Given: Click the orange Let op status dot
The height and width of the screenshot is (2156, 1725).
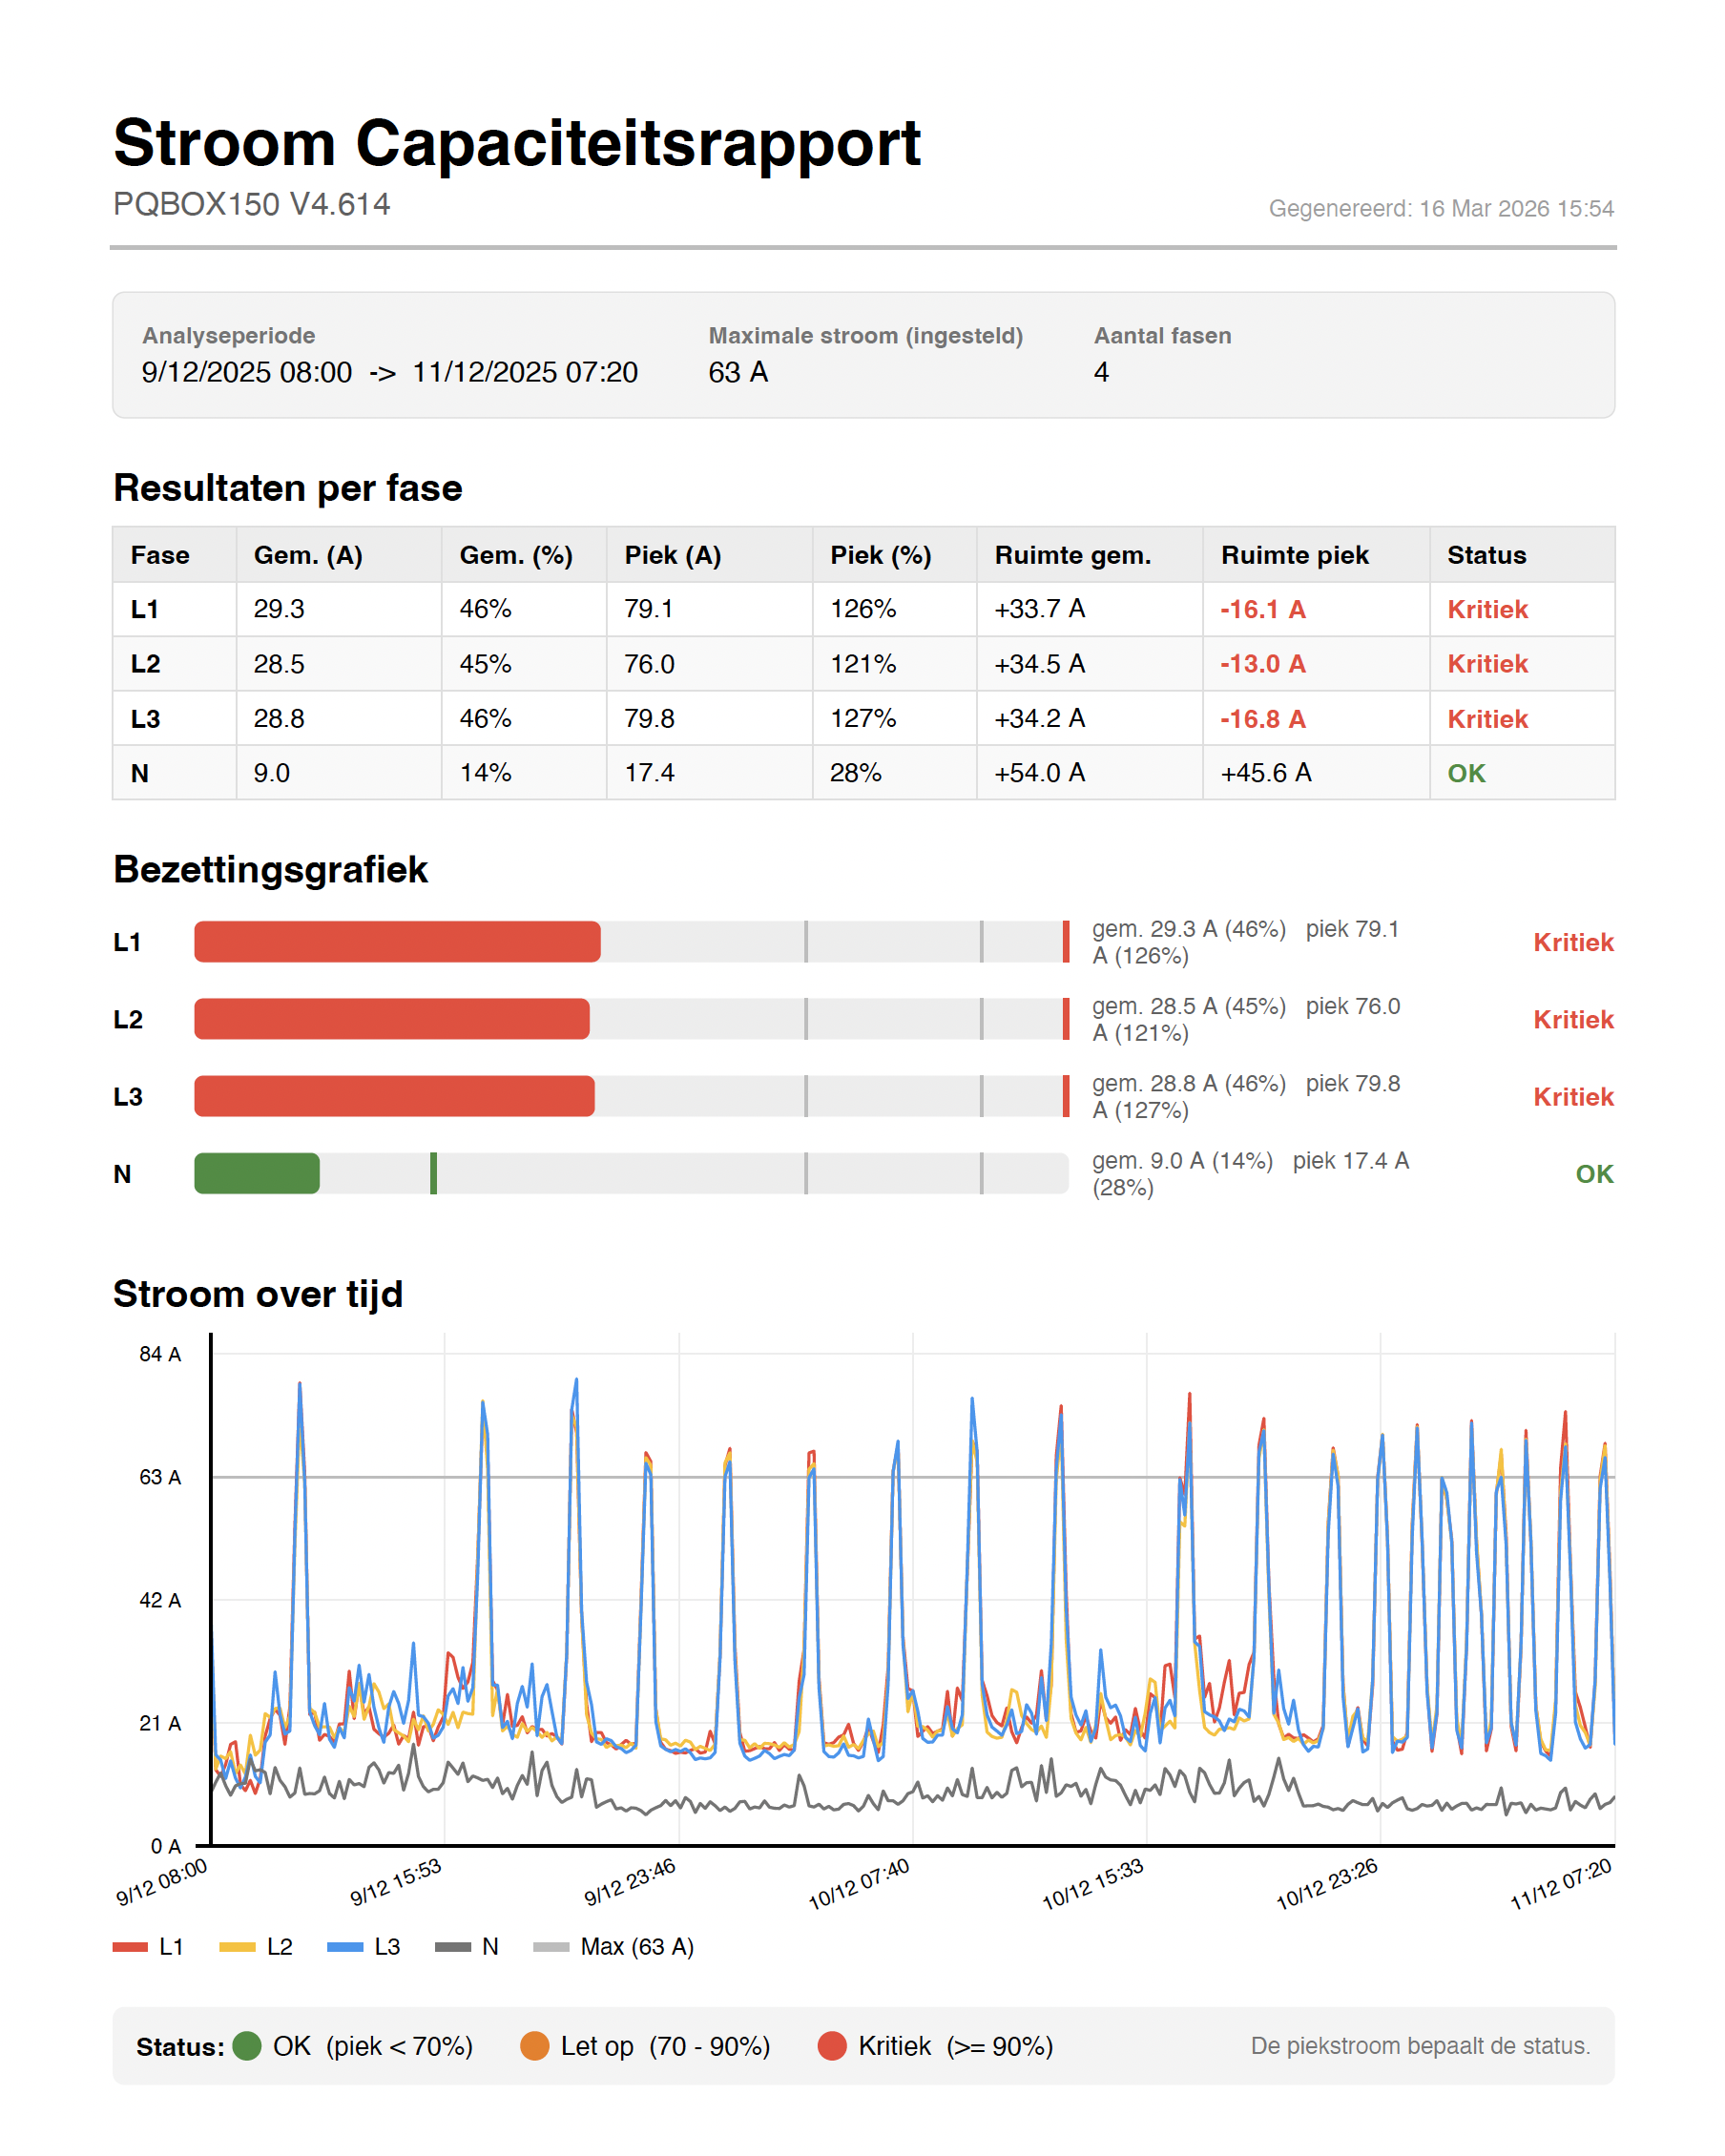Looking at the screenshot, I should (535, 2046).
